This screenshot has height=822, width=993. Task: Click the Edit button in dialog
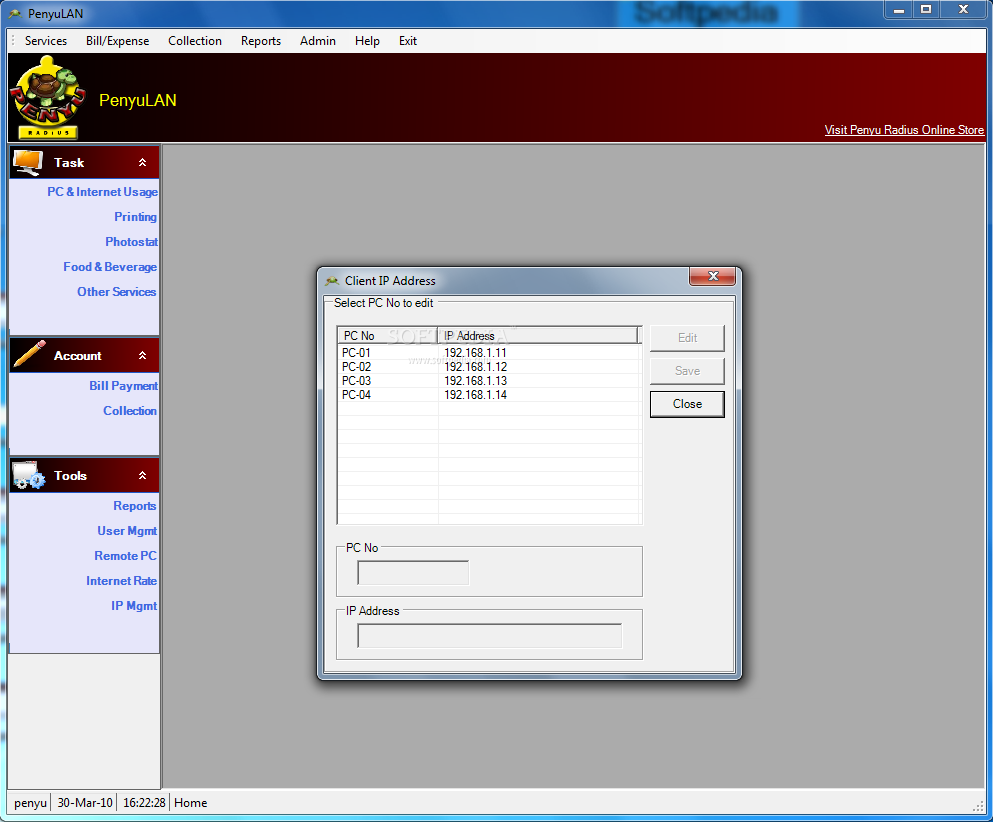coord(687,338)
